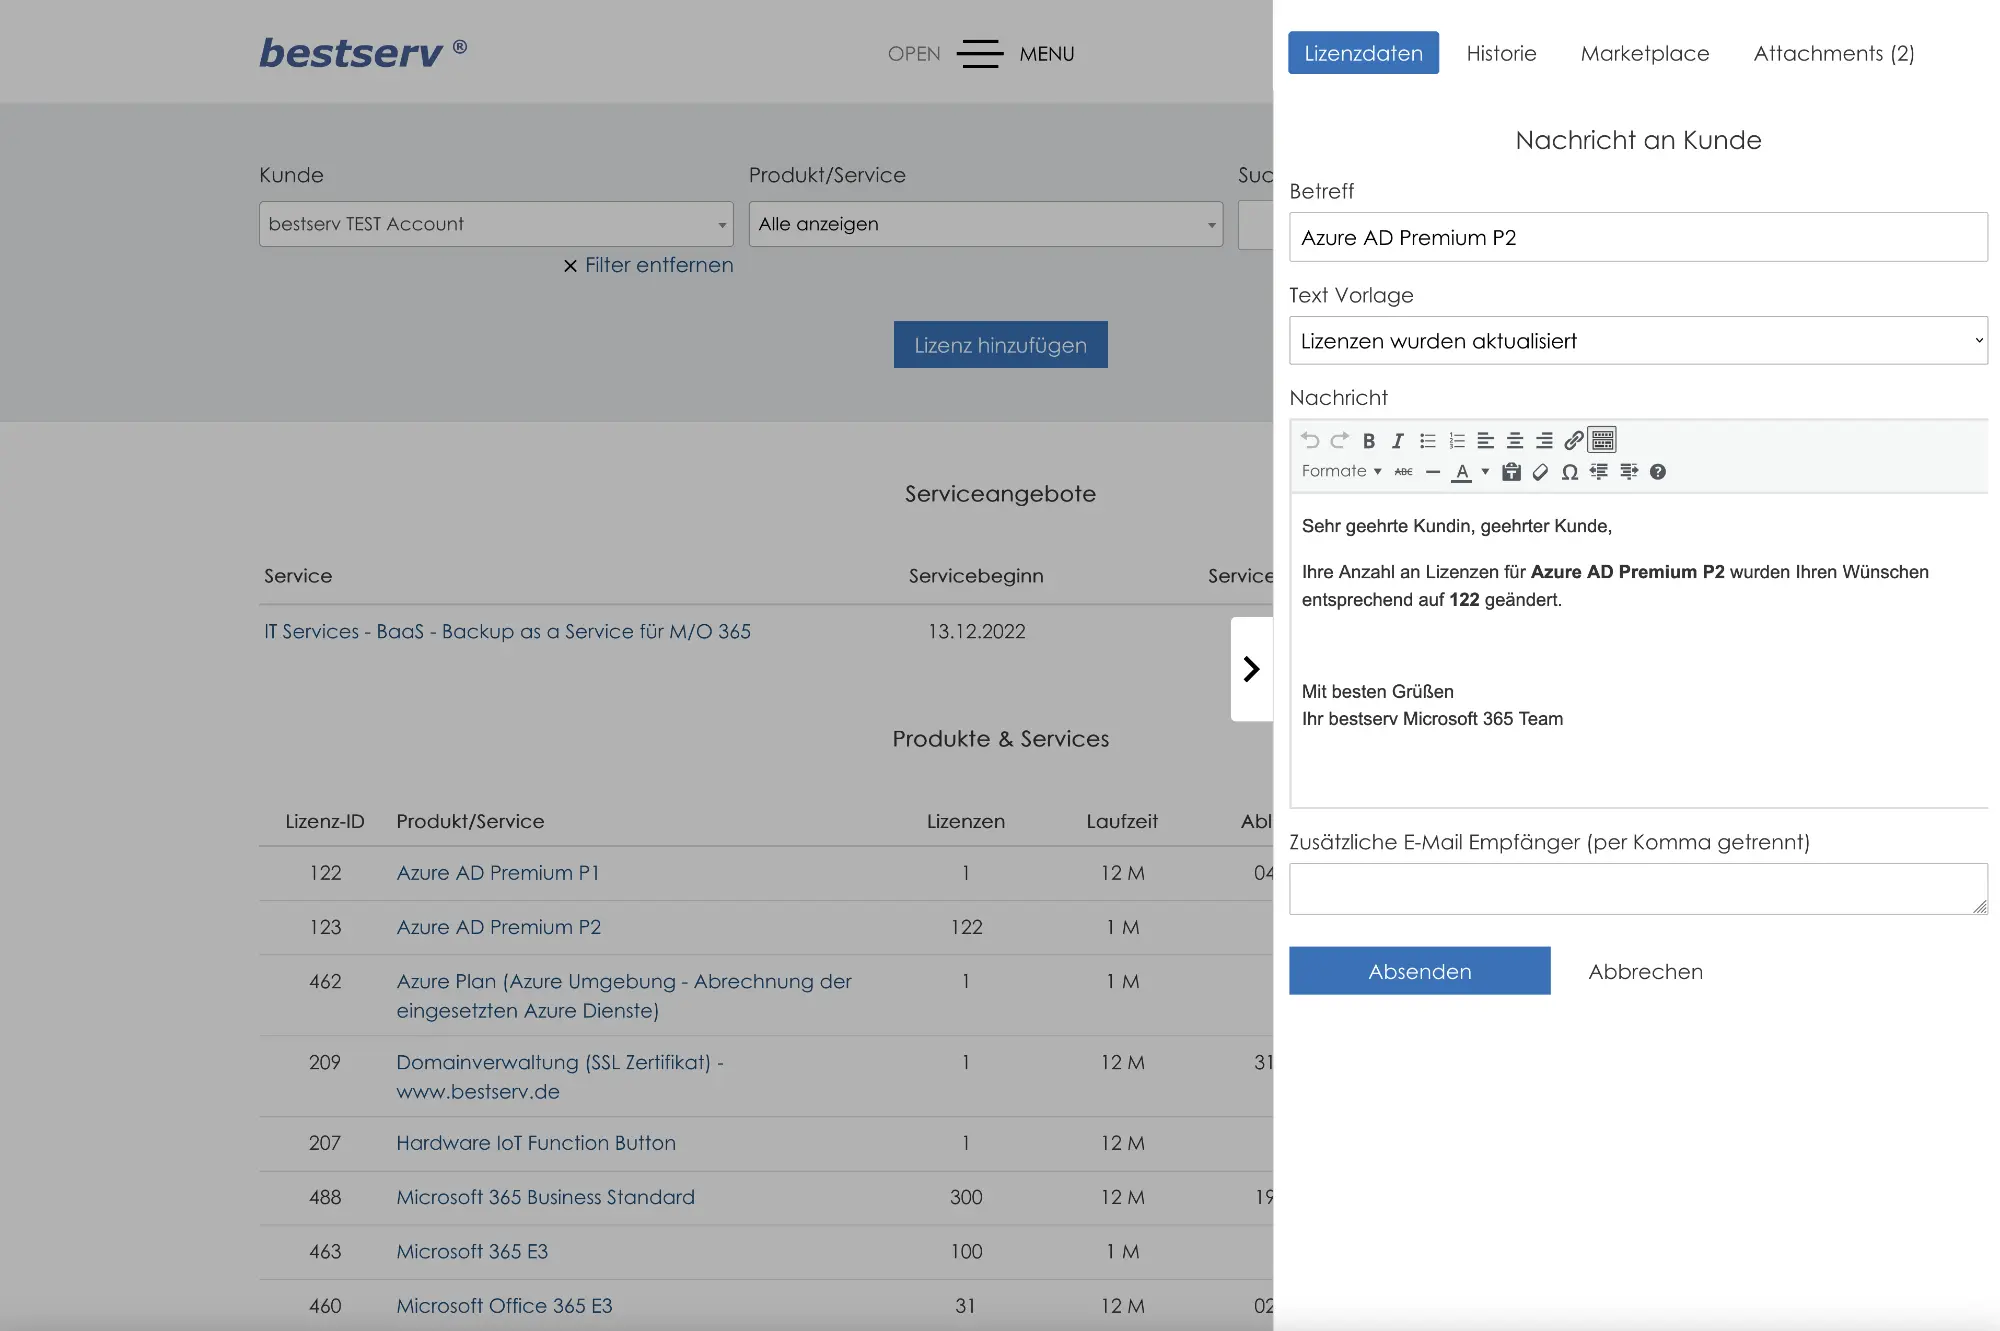The width and height of the screenshot is (2000, 1331).
Task: Click the Lizenz-ID column header
Action: [325, 821]
